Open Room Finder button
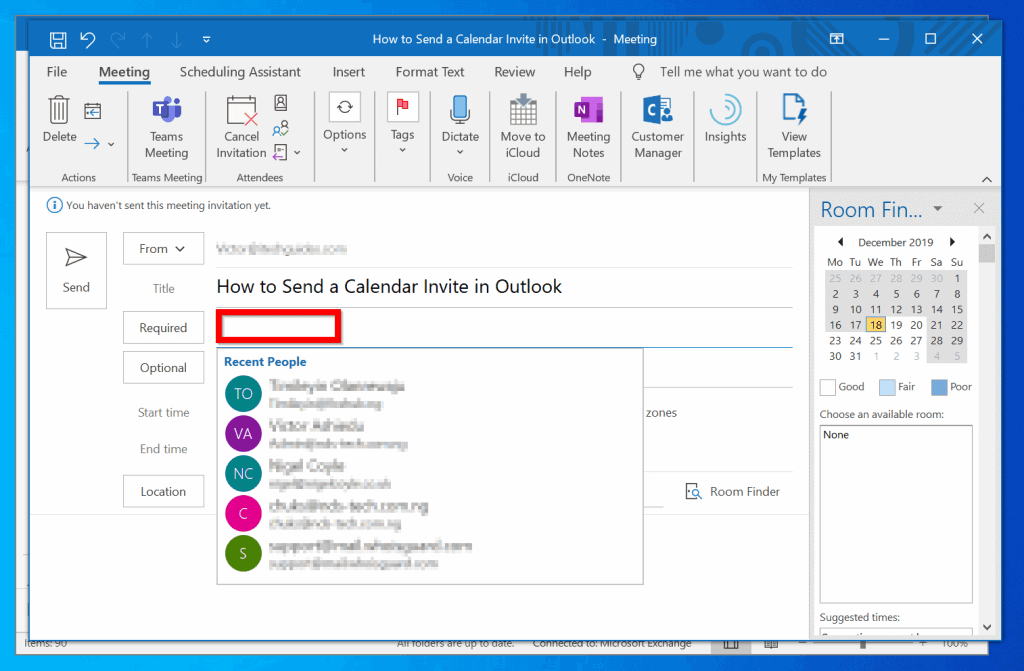This screenshot has width=1024, height=671. 733,491
